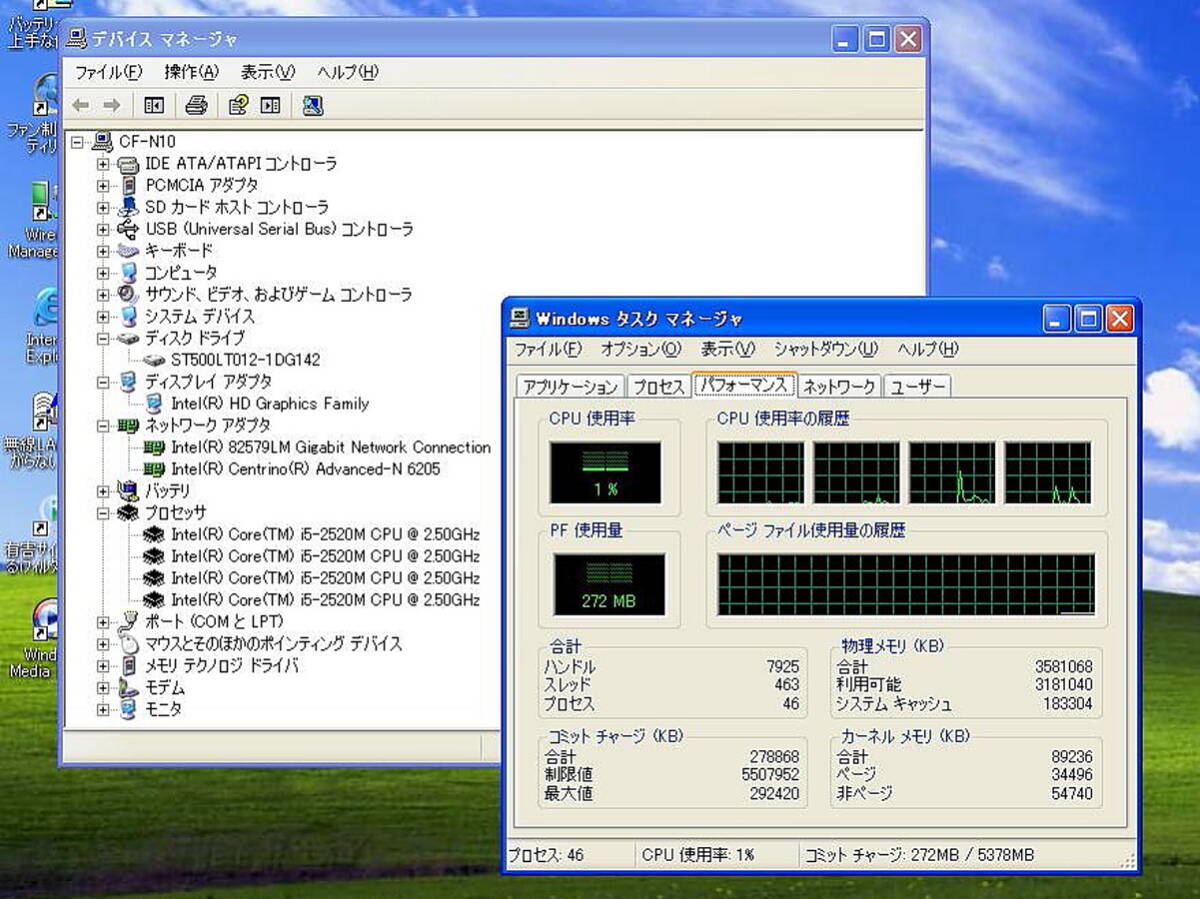Expand the IDE ATA/ATAPI コントローラ node
The height and width of the screenshot is (899, 1200).
point(103,164)
